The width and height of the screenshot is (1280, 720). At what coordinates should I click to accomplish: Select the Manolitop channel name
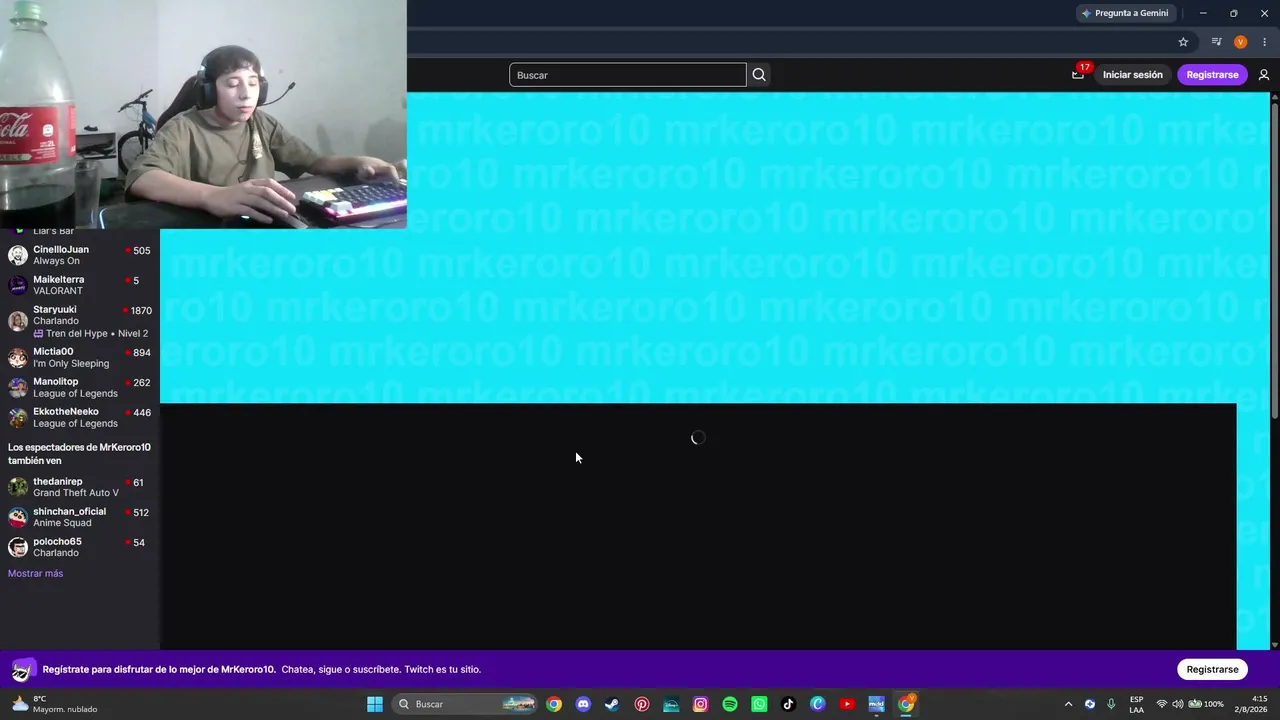point(56,382)
